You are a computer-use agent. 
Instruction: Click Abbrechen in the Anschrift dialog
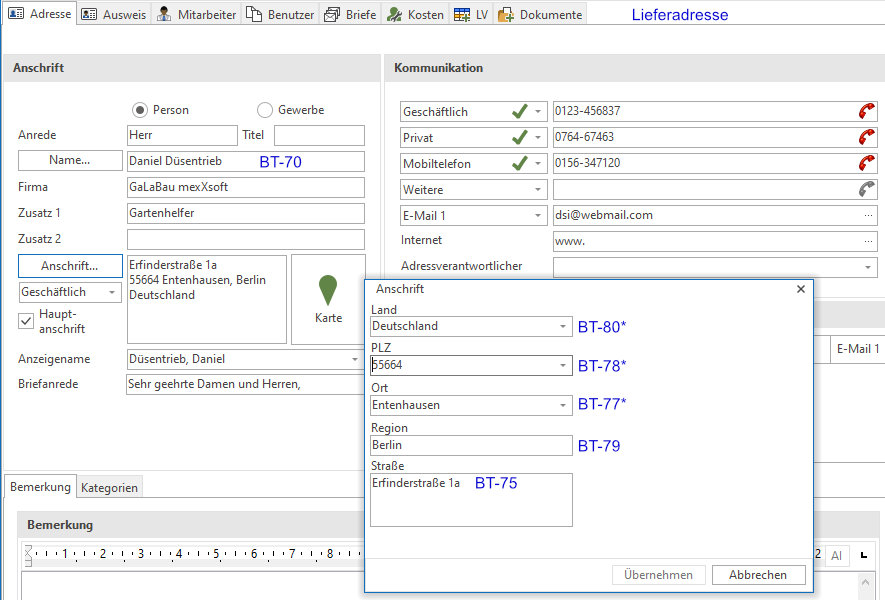[758, 575]
